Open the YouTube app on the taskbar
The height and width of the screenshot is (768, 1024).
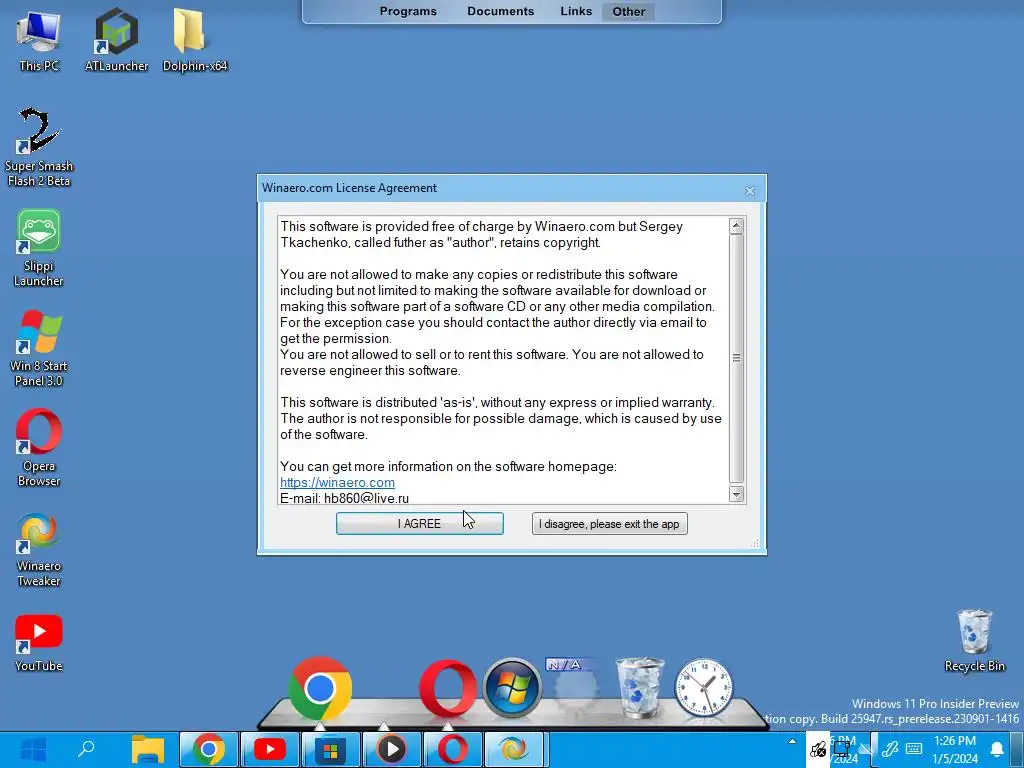pyautogui.click(x=270, y=750)
